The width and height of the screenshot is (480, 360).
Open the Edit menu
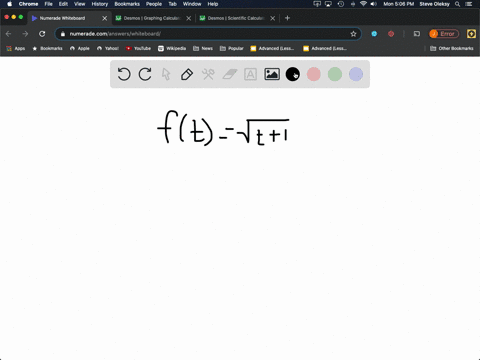point(63,4)
